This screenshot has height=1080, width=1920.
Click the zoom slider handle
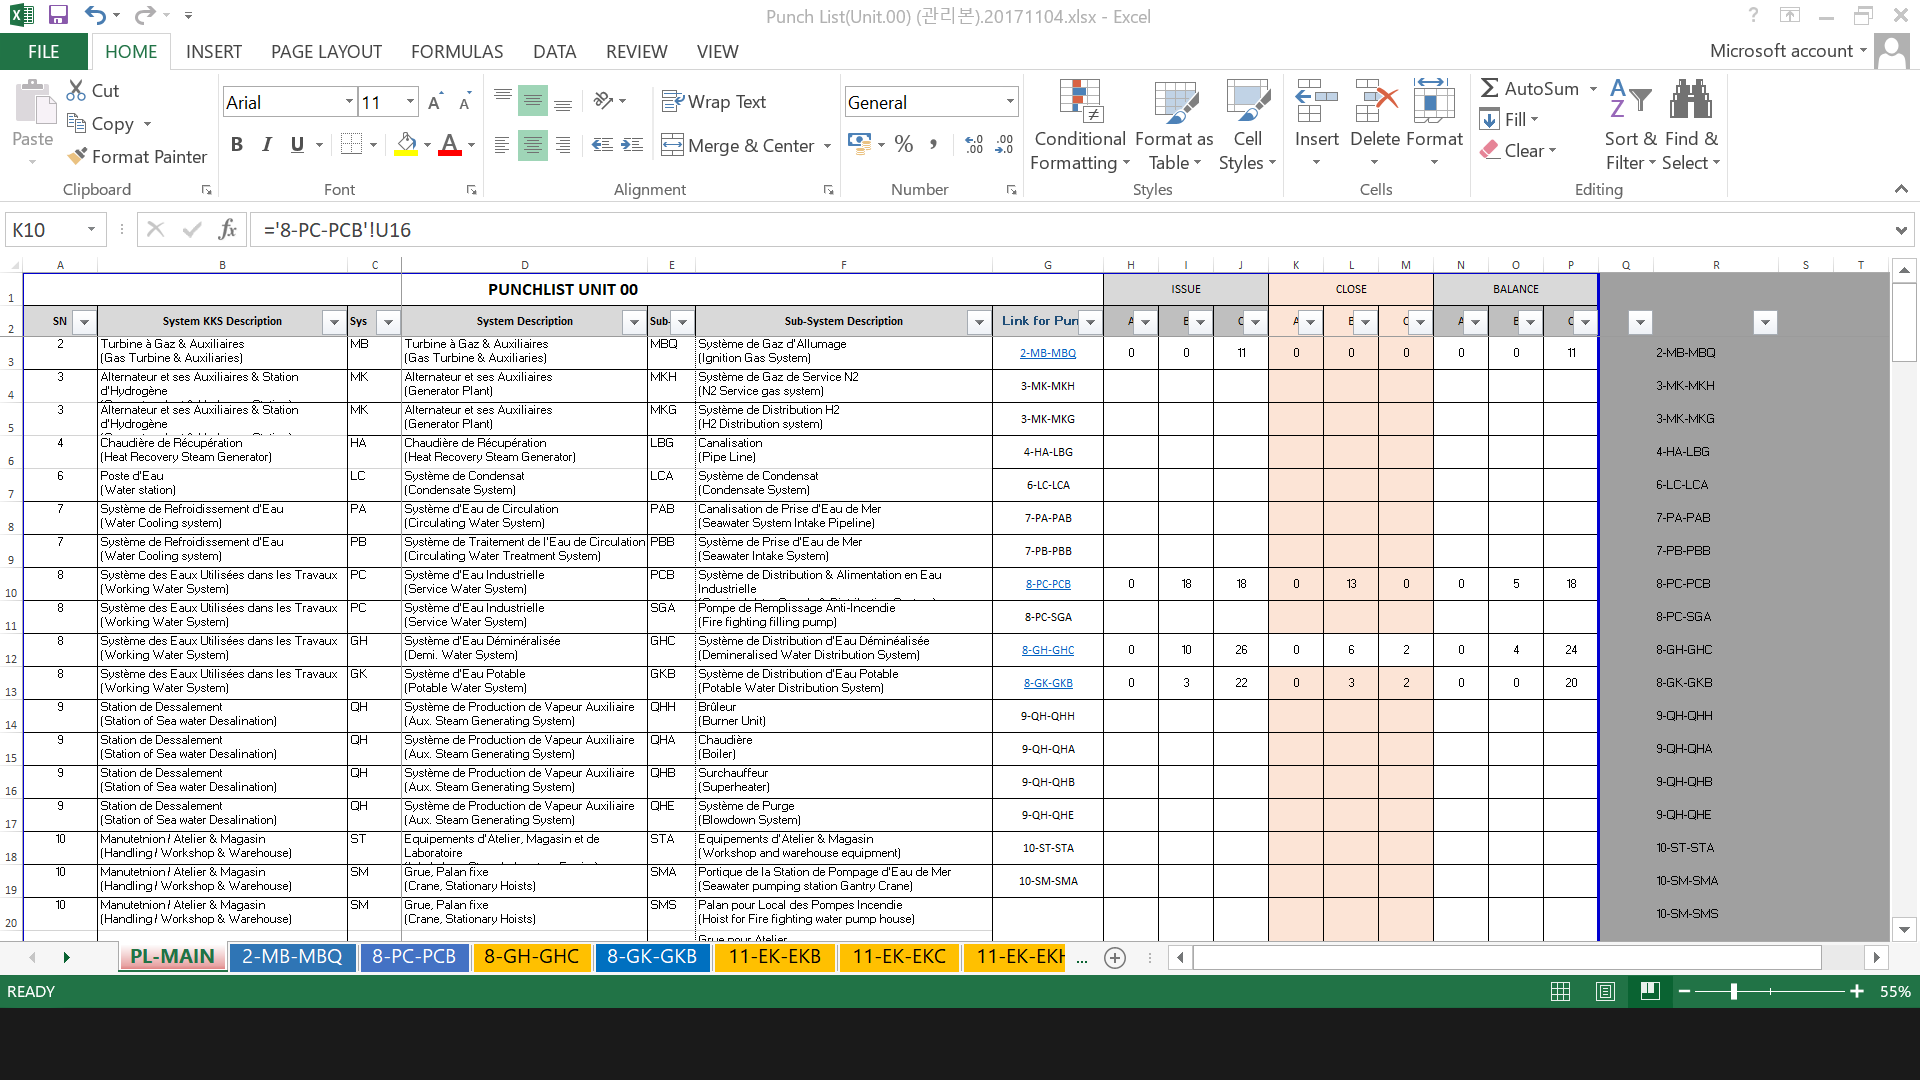(x=1734, y=991)
